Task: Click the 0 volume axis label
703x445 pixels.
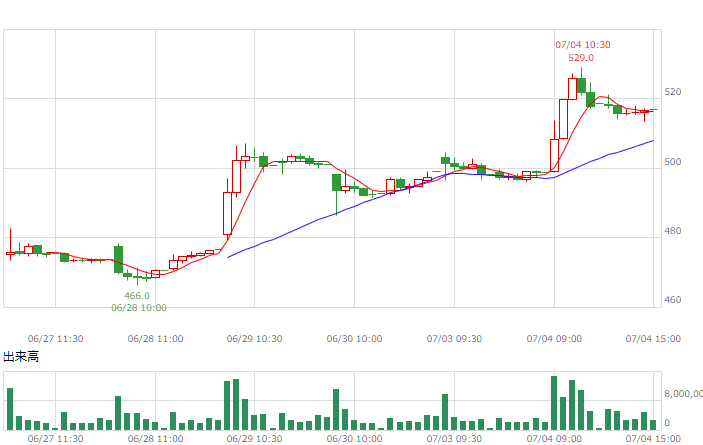Action: 667,423
